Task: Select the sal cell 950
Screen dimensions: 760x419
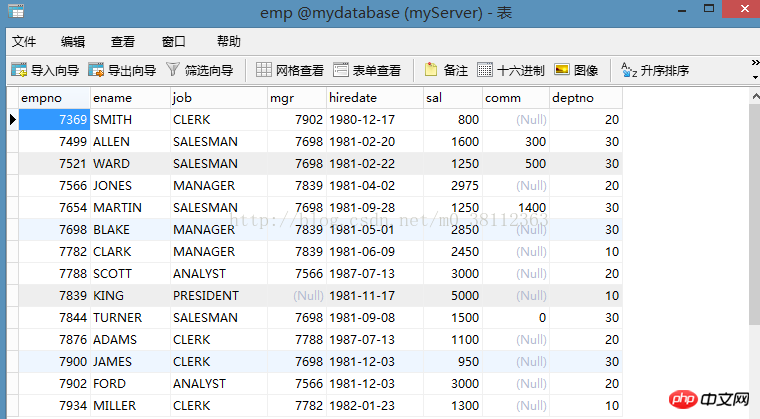Action: (x=453, y=361)
